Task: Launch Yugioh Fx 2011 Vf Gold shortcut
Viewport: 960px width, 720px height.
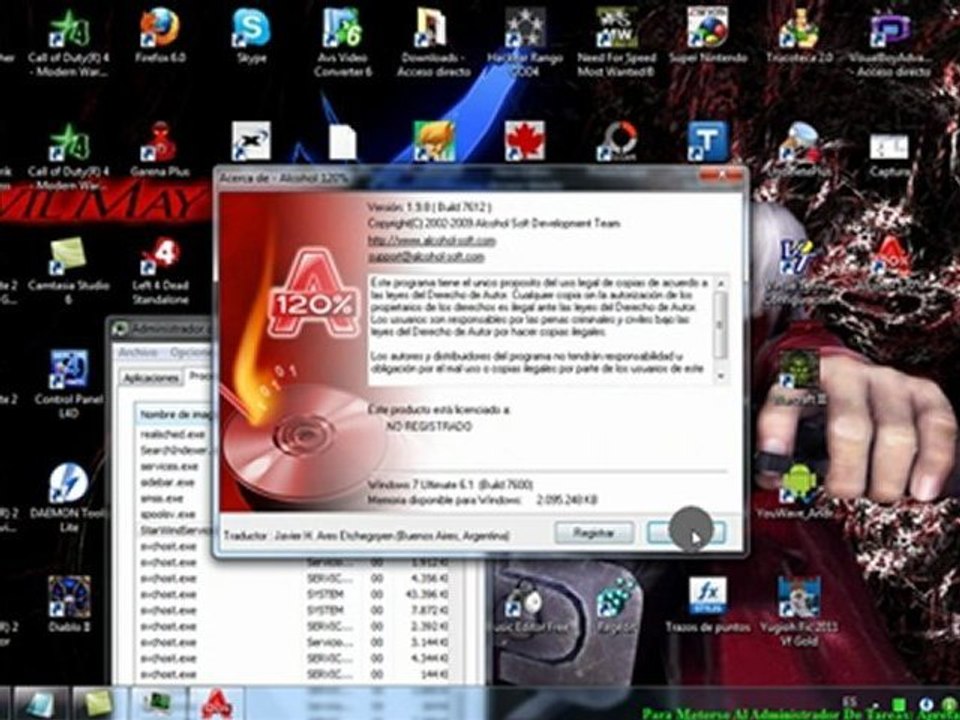Action: coord(799,611)
